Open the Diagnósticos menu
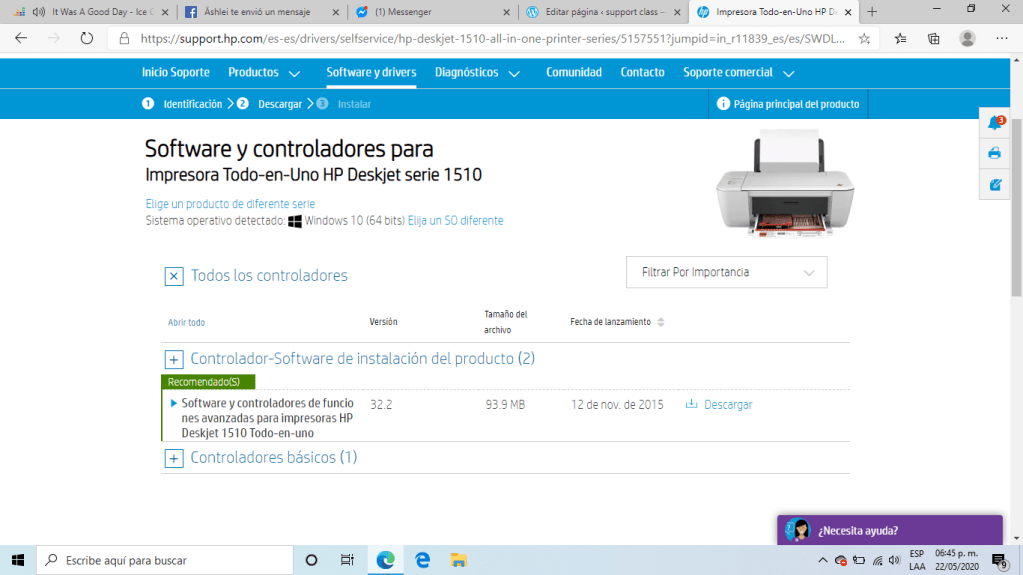Image resolution: width=1023 pixels, height=575 pixels. click(478, 73)
